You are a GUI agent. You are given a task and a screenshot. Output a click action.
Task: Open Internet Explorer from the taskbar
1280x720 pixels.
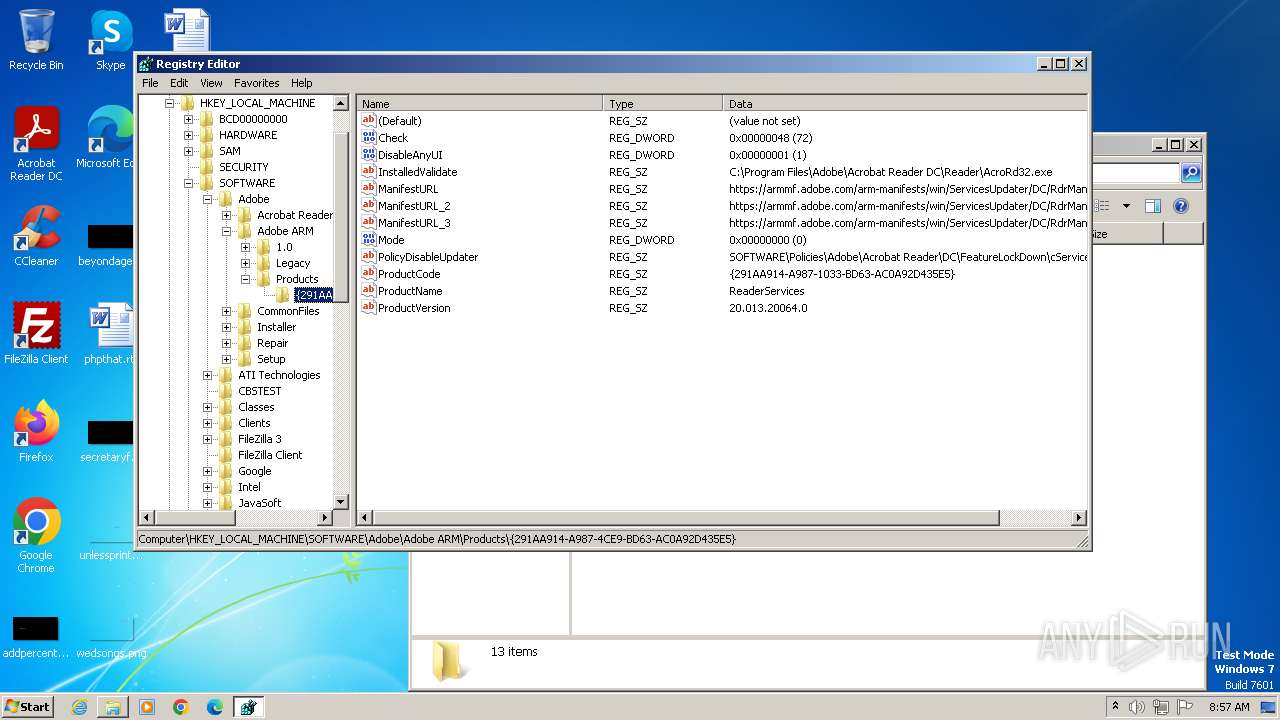[x=79, y=707]
